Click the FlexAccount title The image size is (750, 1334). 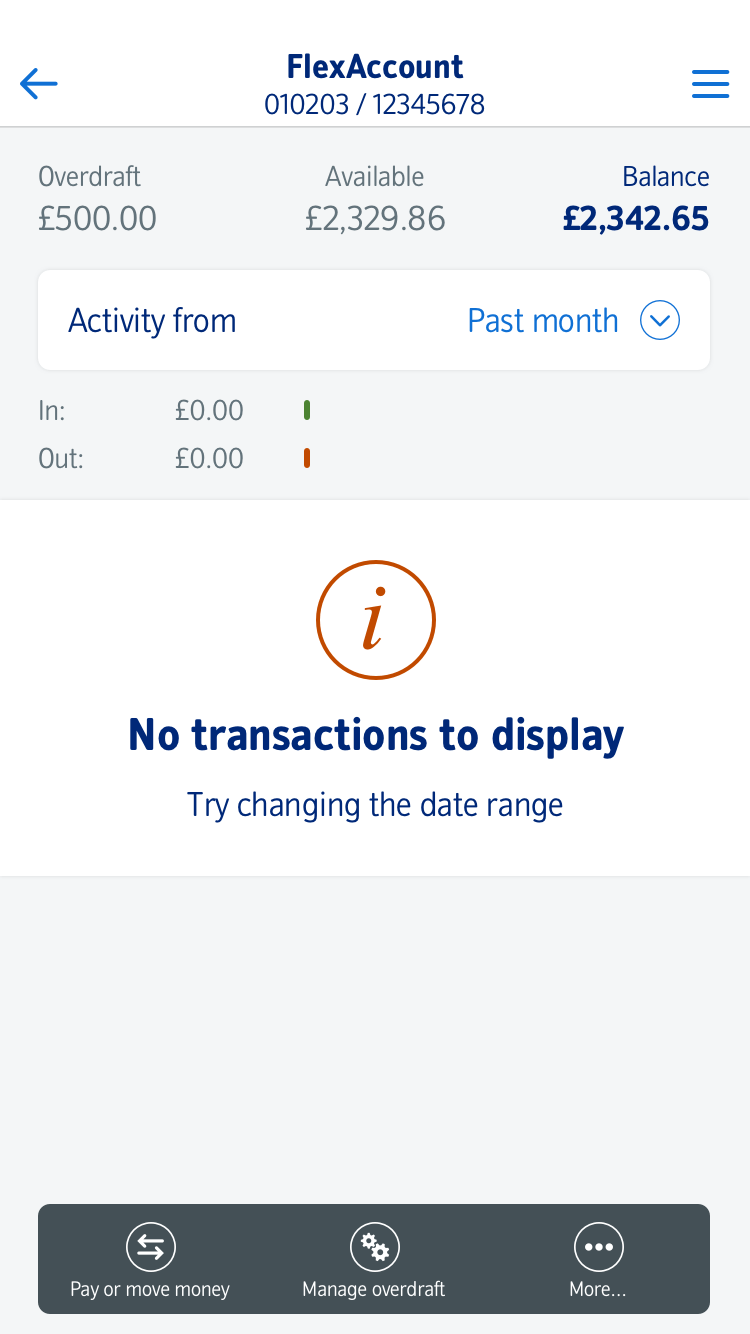[x=375, y=67]
